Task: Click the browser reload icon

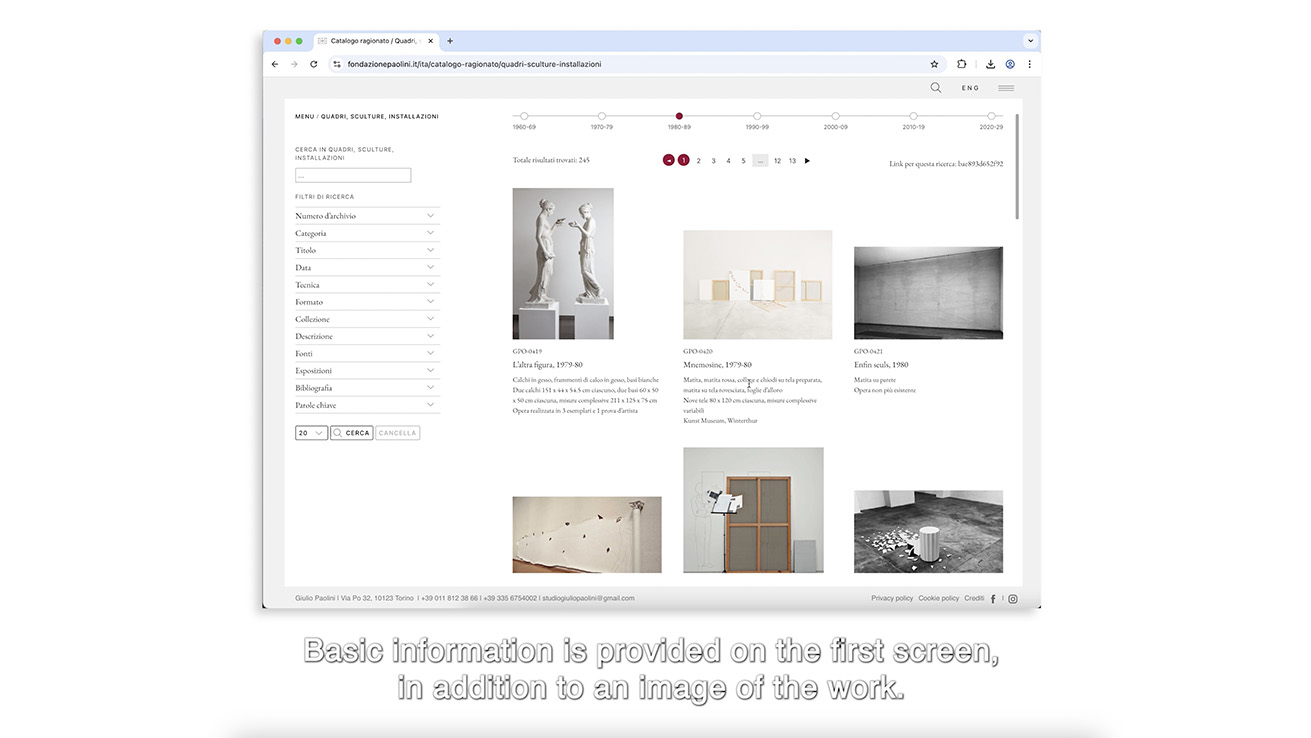Action: 313,63
